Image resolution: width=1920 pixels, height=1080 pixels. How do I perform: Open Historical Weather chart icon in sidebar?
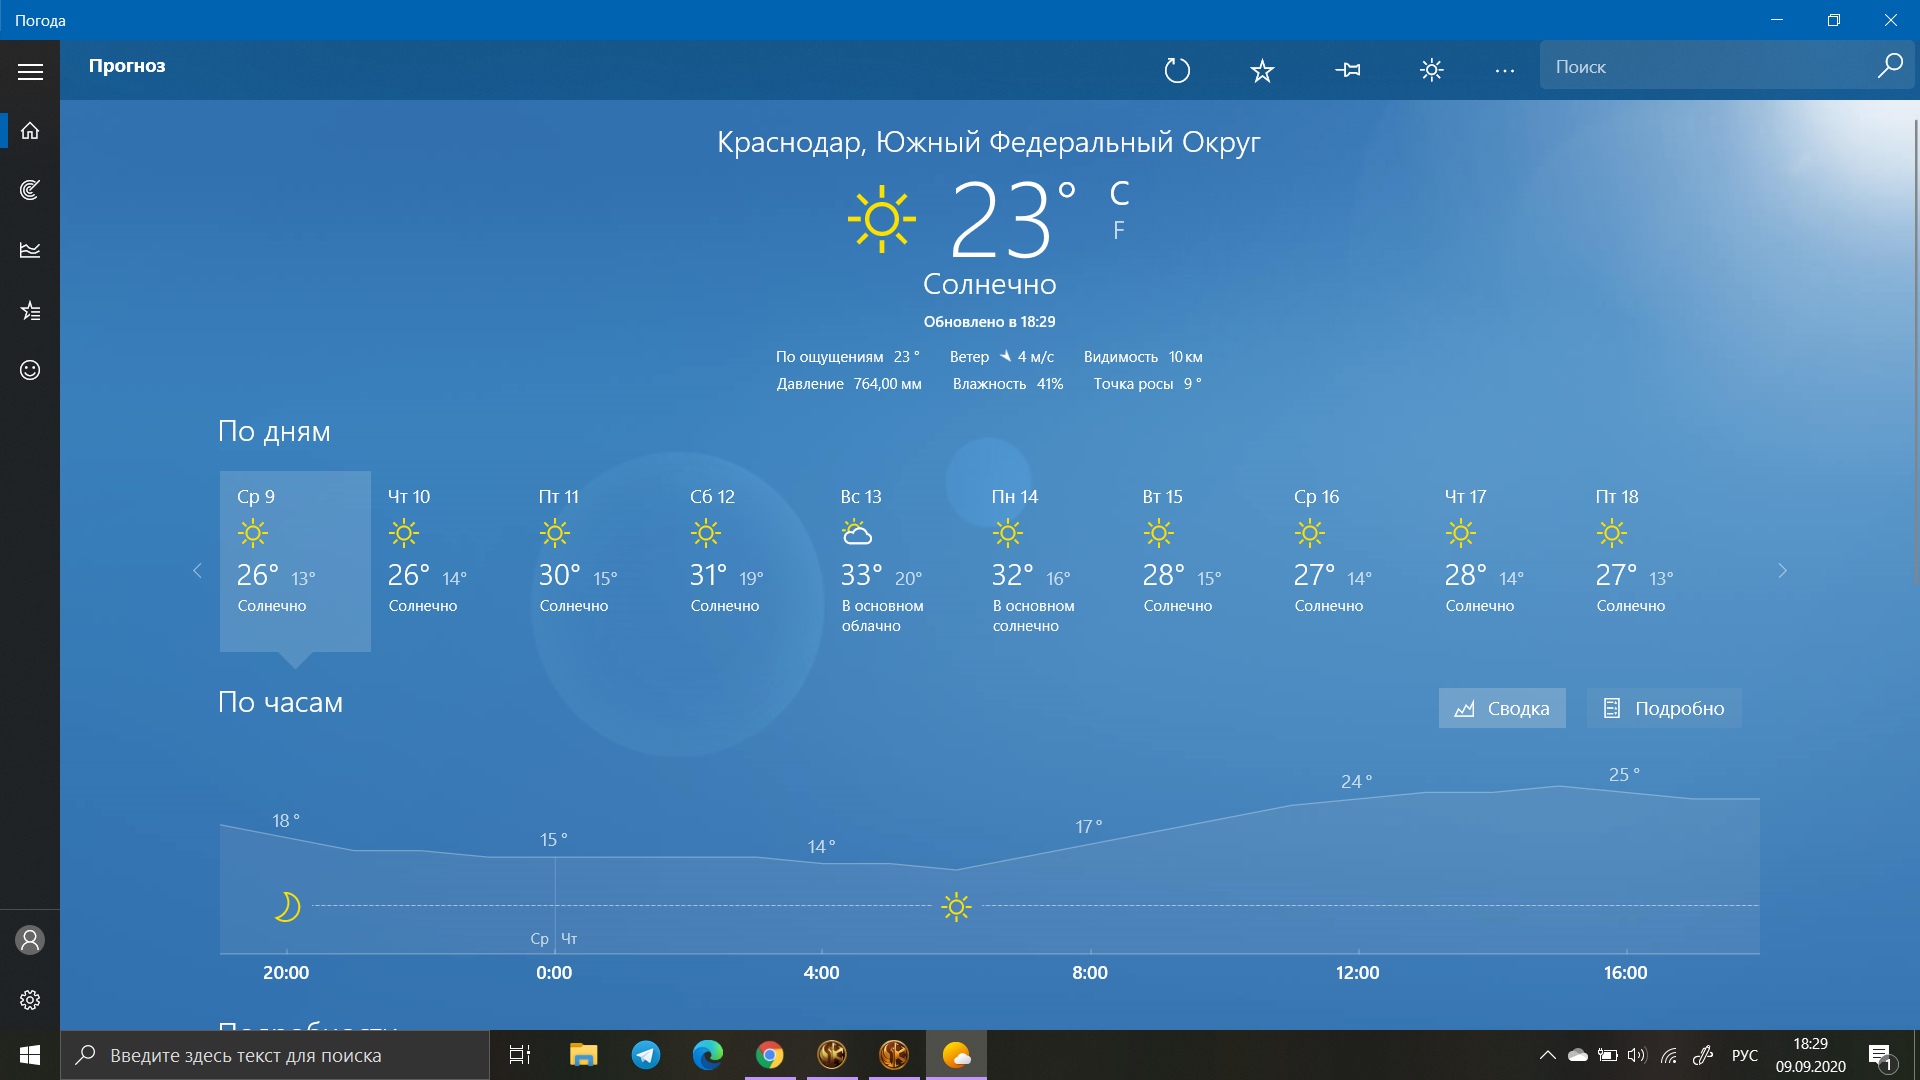point(30,250)
